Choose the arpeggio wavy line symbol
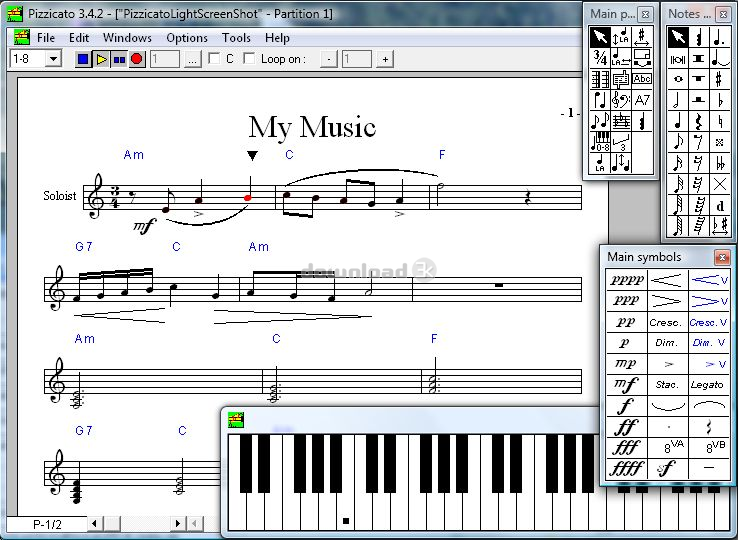The image size is (738, 540). click(x=709, y=427)
